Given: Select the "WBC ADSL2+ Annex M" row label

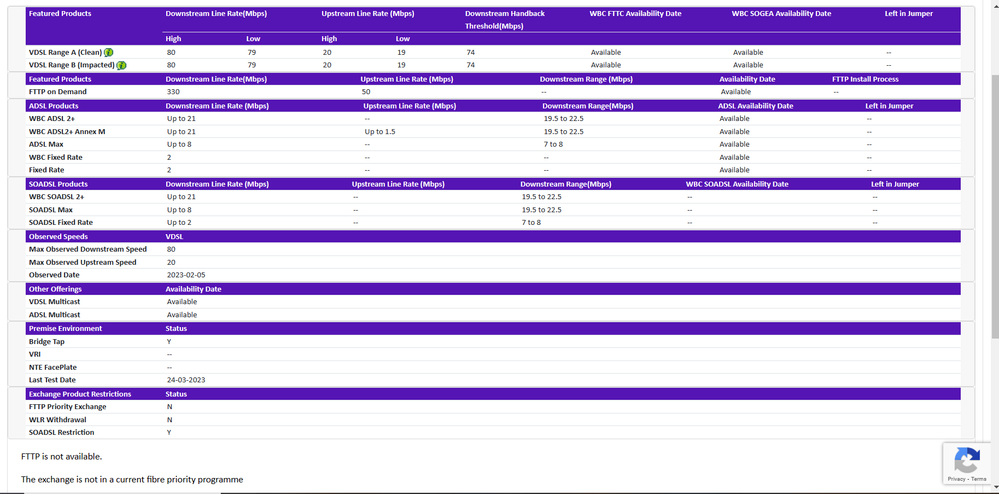Looking at the screenshot, I should click(67, 131).
